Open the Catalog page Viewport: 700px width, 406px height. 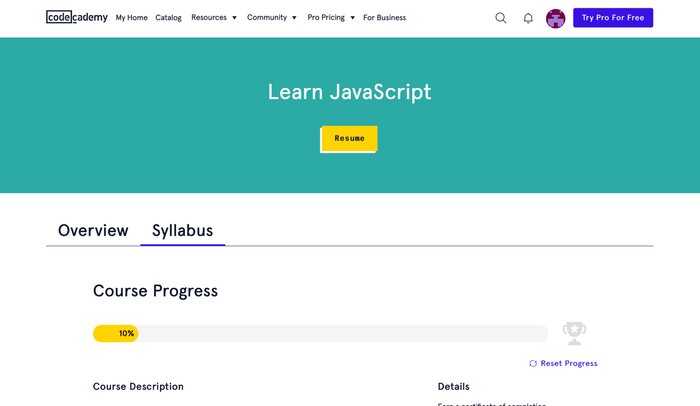point(168,17)
